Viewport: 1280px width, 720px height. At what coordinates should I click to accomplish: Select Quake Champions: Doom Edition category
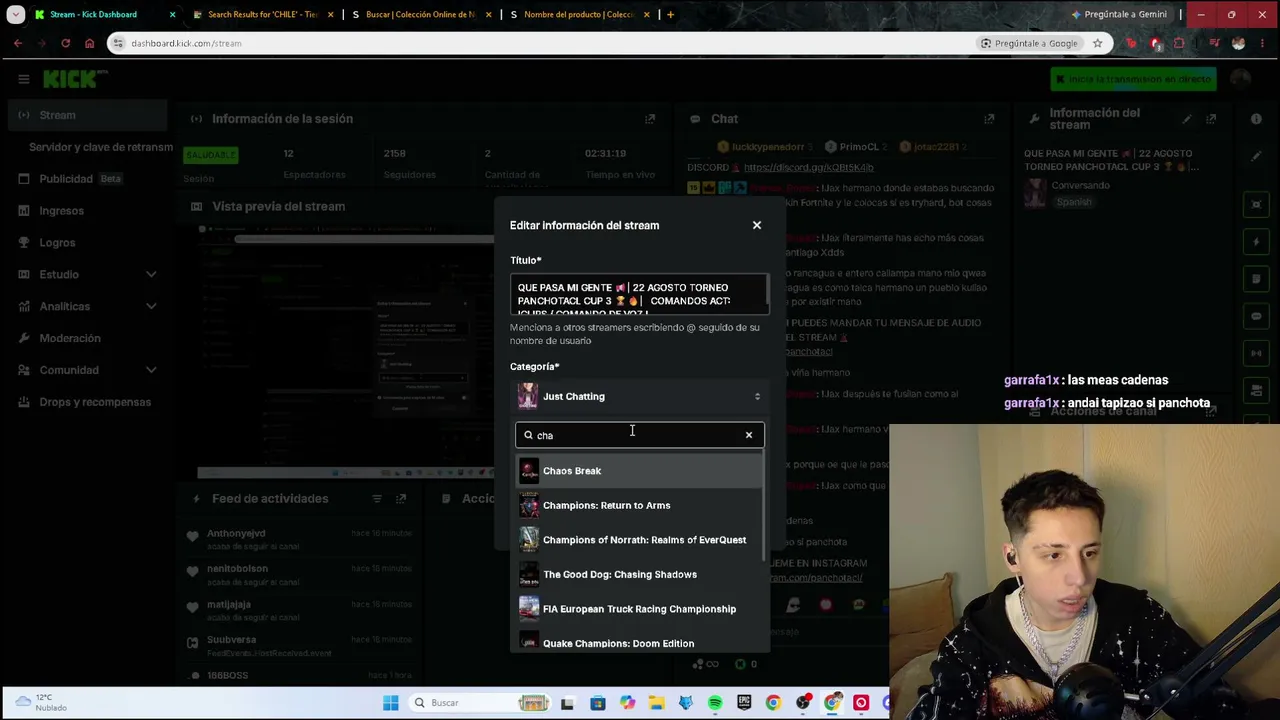pyautogui.click(x=640, y=643)
